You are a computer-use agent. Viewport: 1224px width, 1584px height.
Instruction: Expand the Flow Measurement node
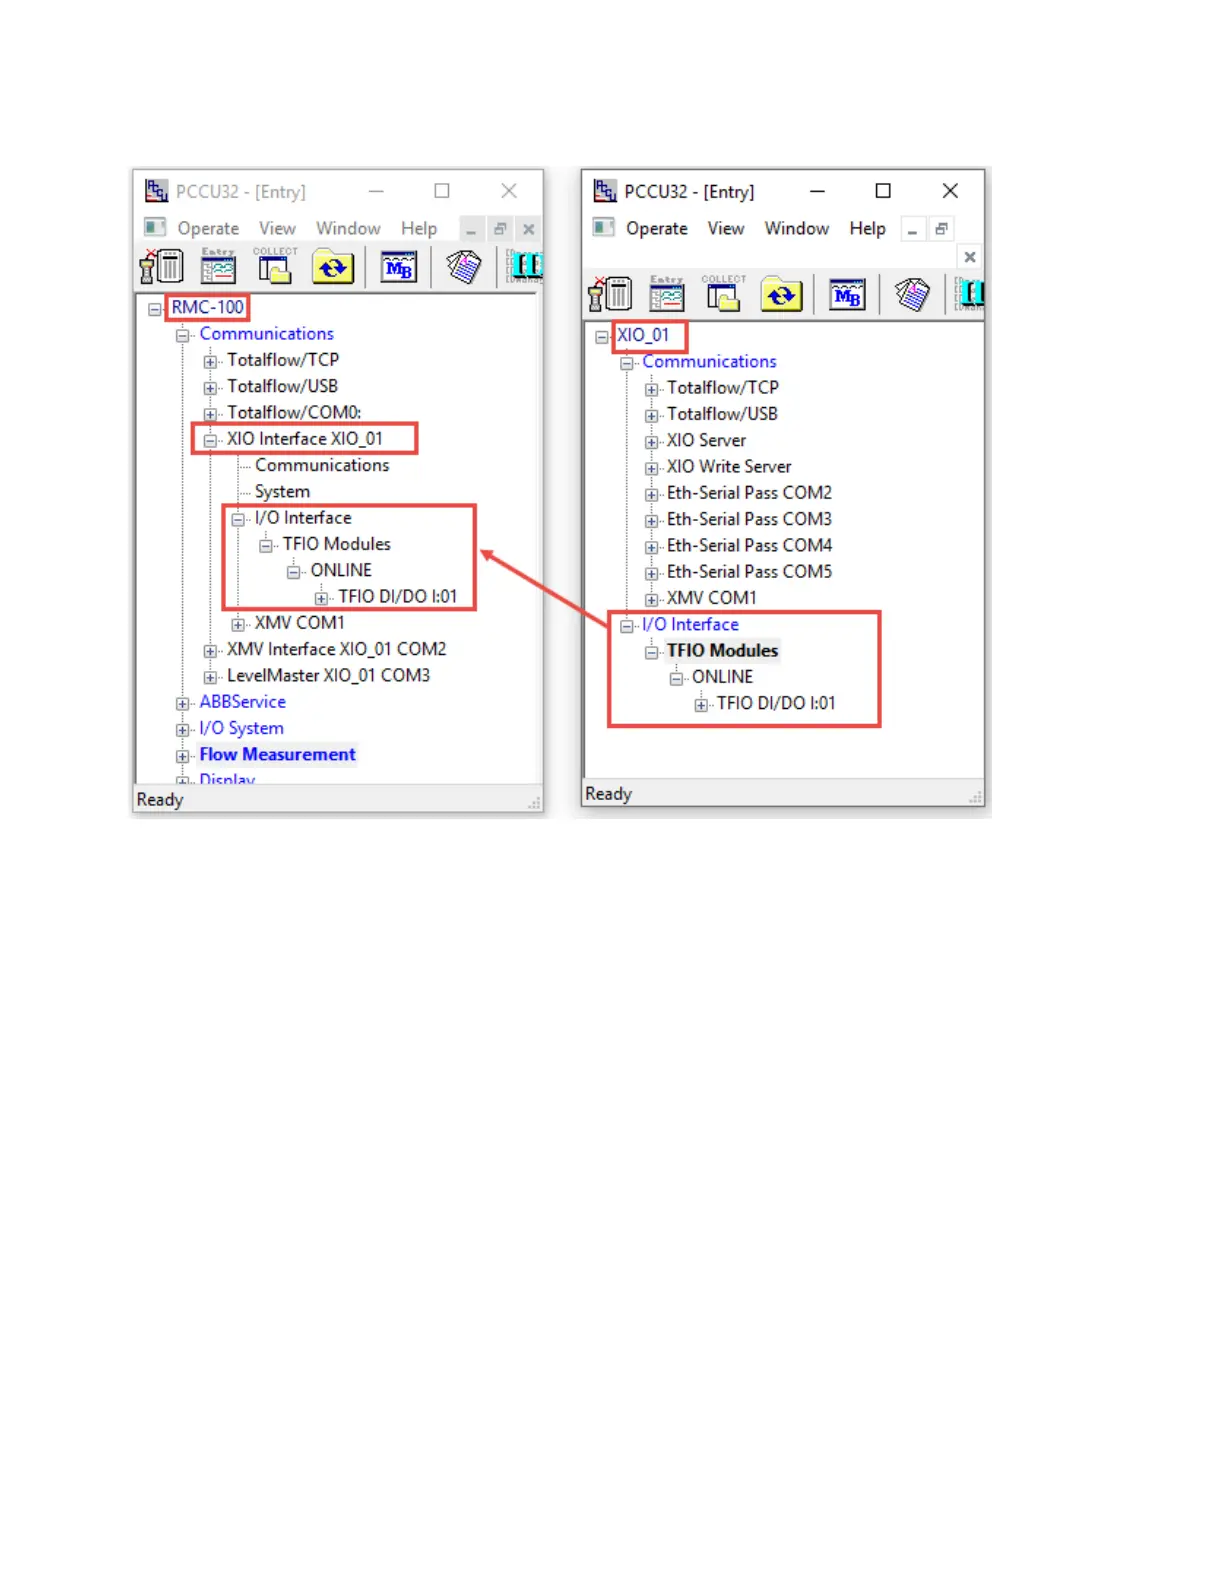pyautogui.click(x=182, y=756)
